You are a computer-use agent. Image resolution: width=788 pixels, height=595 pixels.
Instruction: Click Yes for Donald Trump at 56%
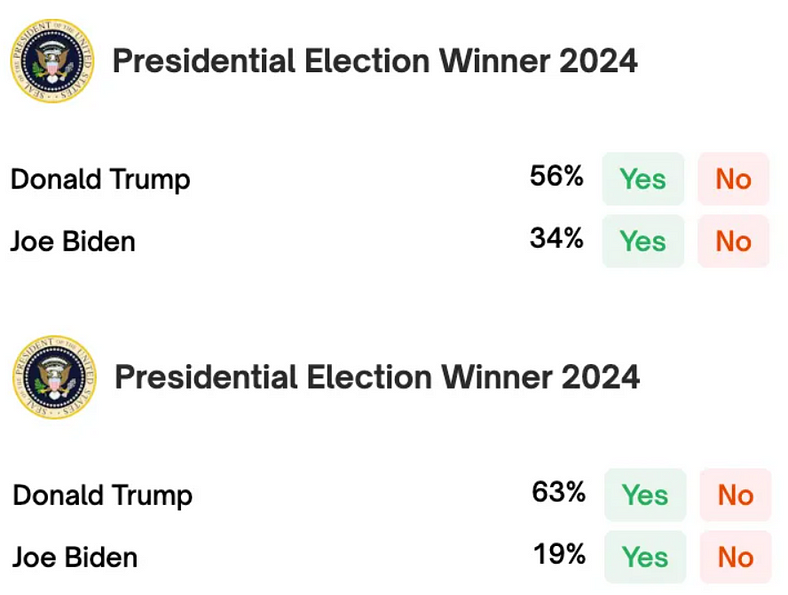[642, 179]
